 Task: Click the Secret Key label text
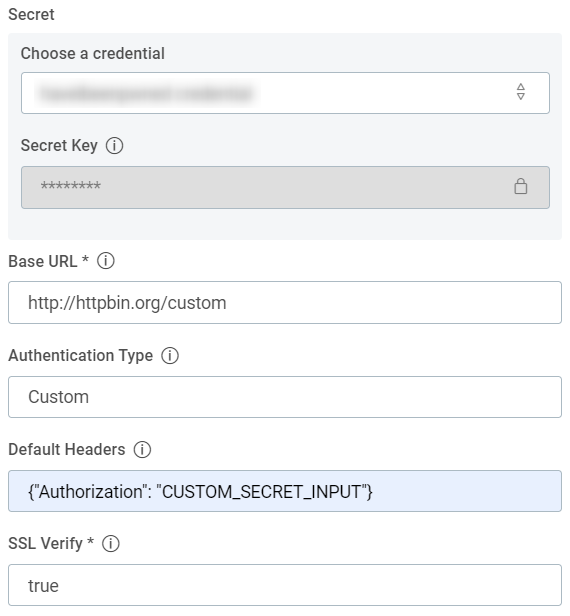click(59, 145)
